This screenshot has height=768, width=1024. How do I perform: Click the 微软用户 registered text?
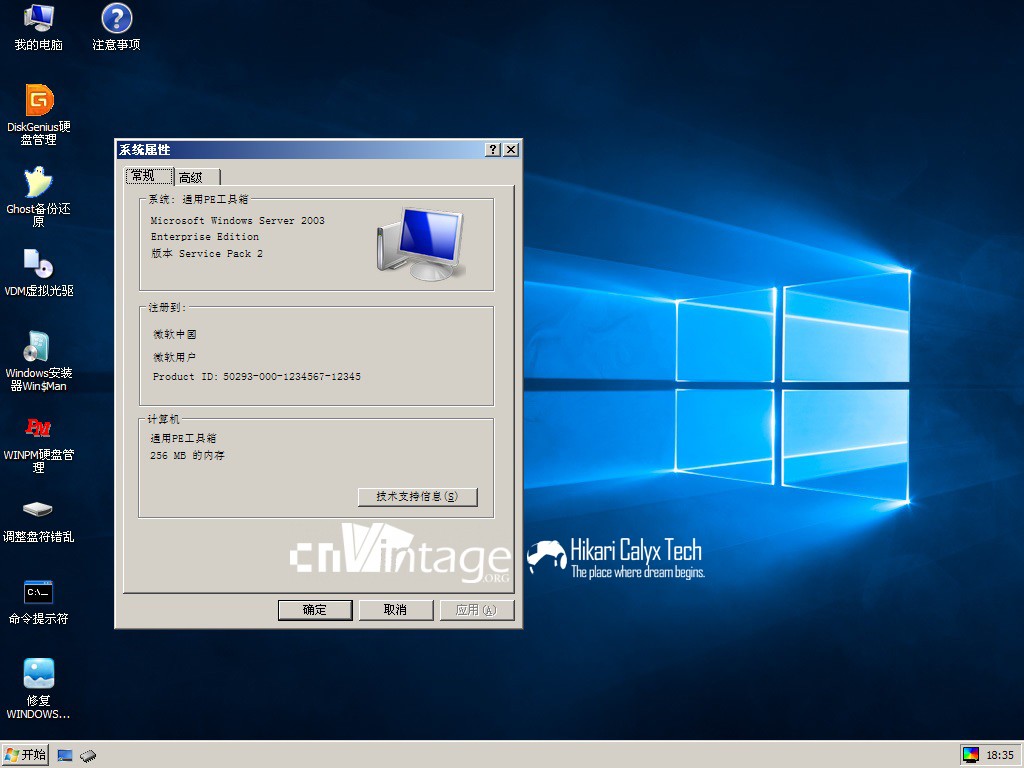click(174, 357)
